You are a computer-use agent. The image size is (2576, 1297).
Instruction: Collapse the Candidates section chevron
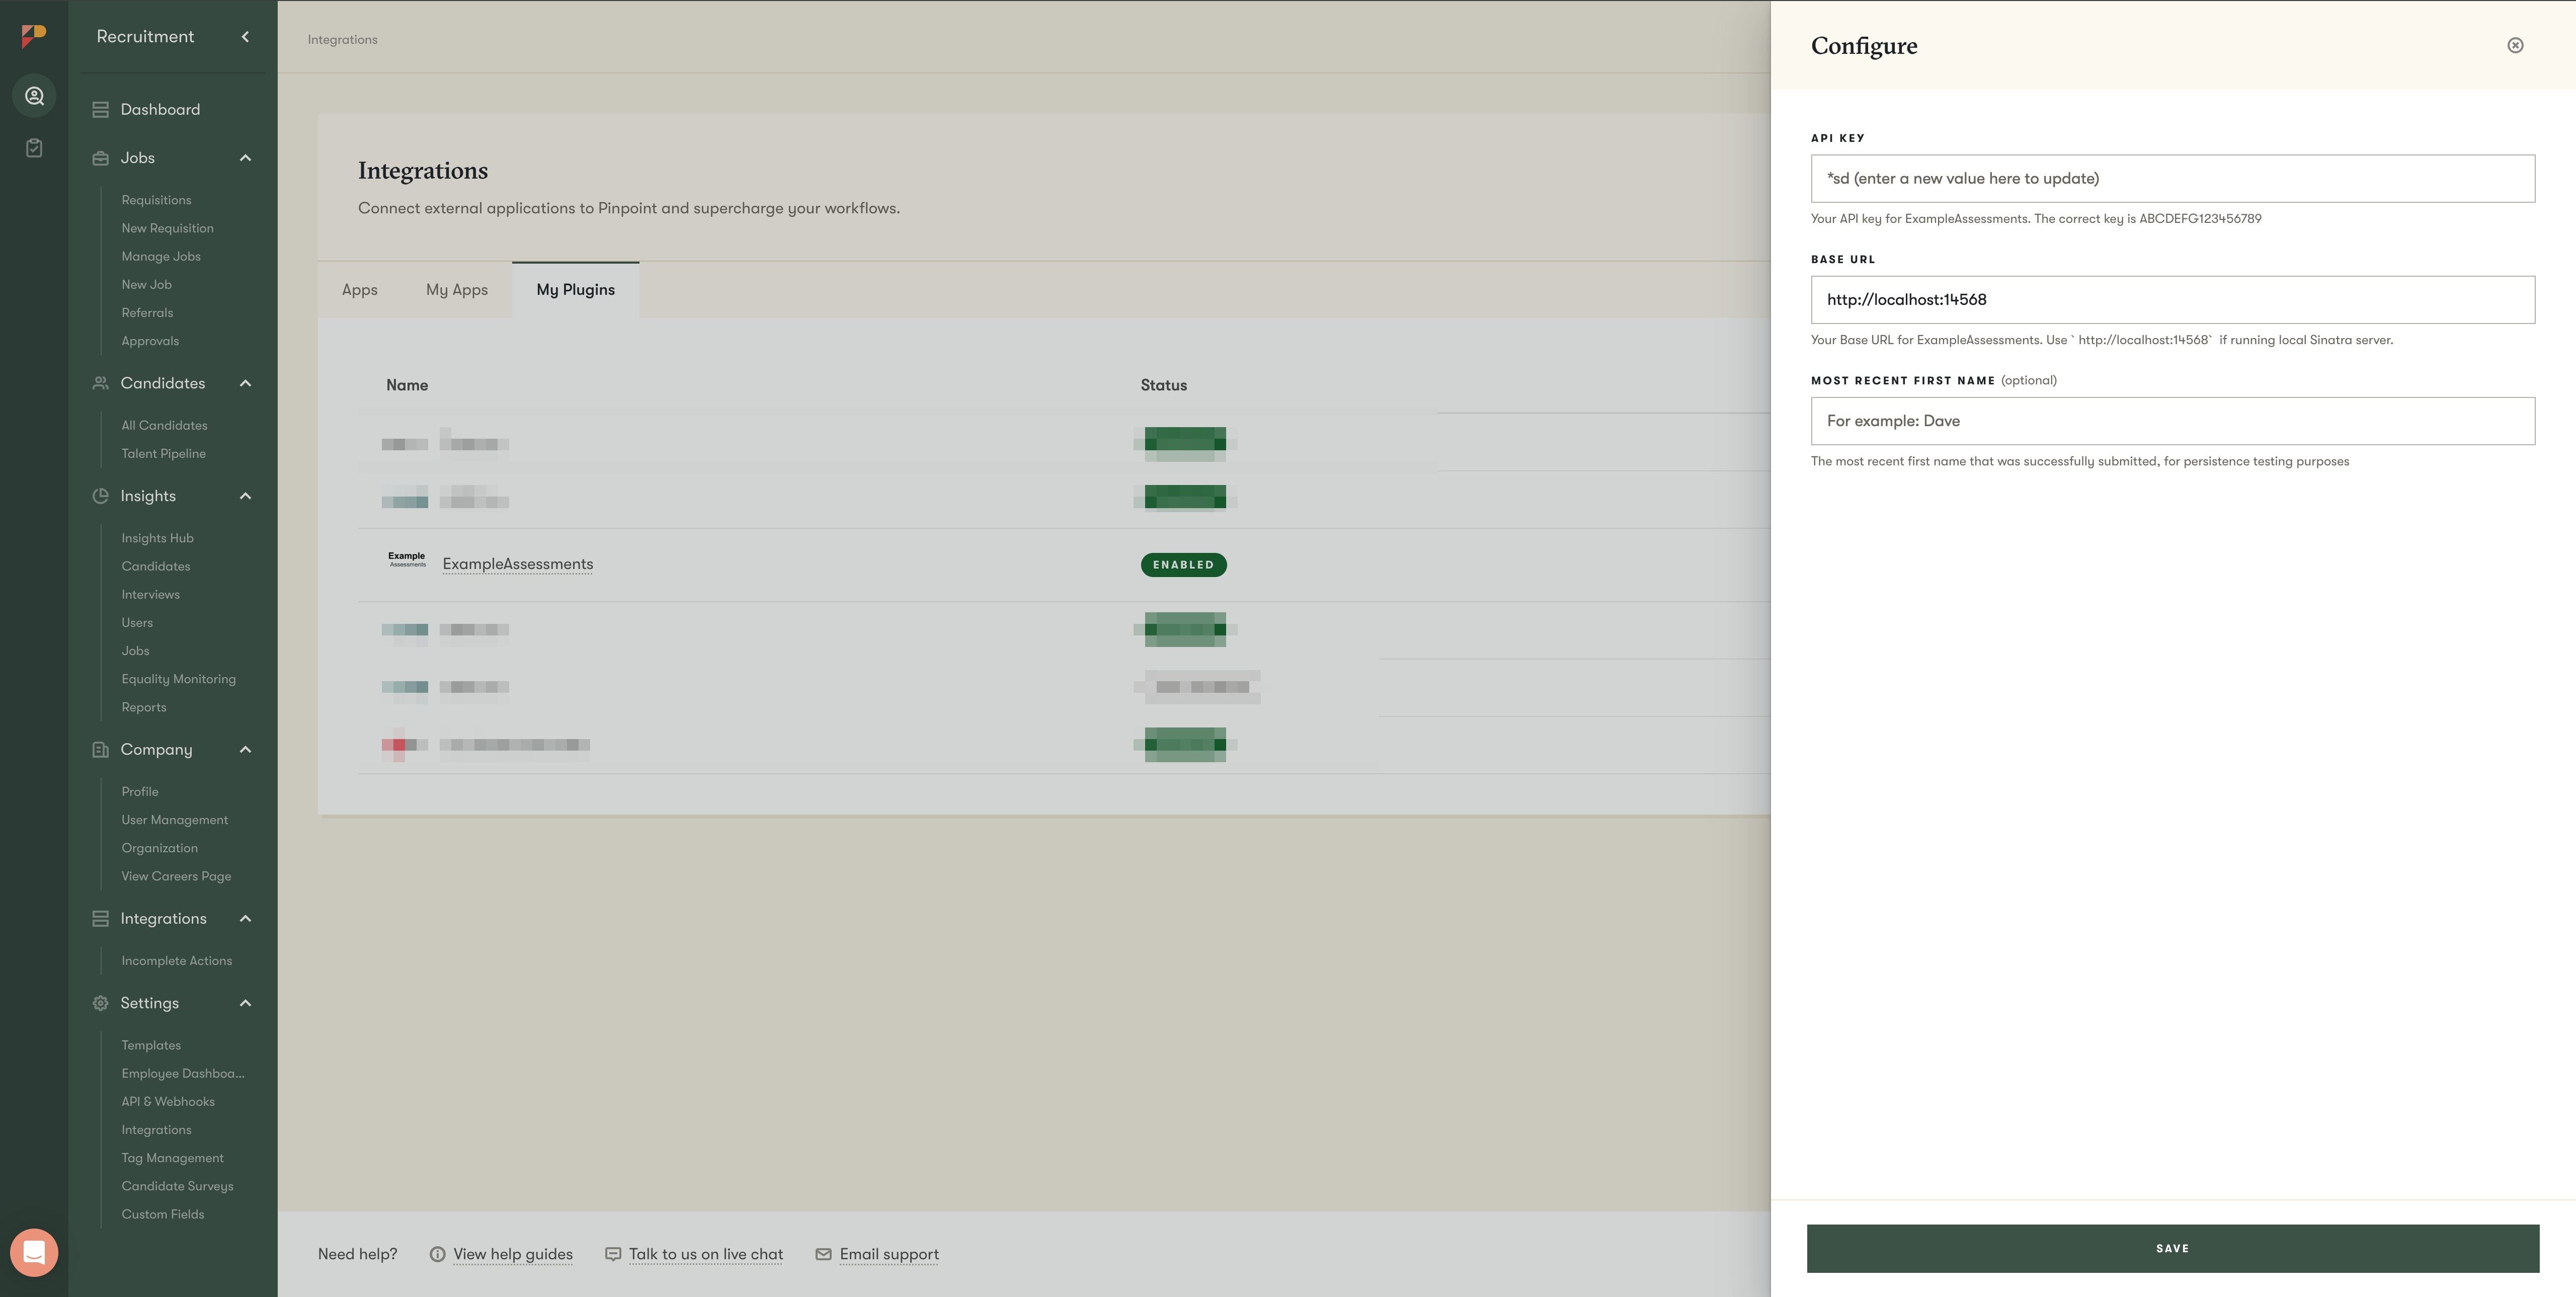(245, 383)
